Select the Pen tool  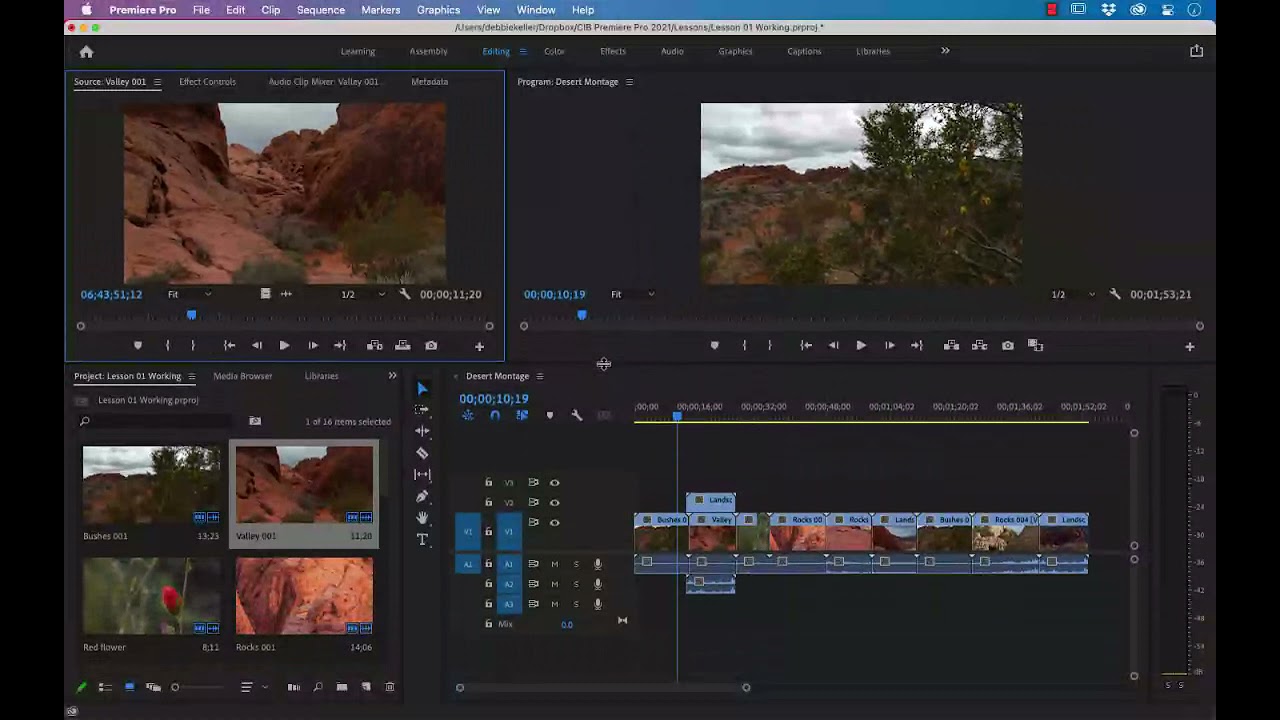click(422, 496)
